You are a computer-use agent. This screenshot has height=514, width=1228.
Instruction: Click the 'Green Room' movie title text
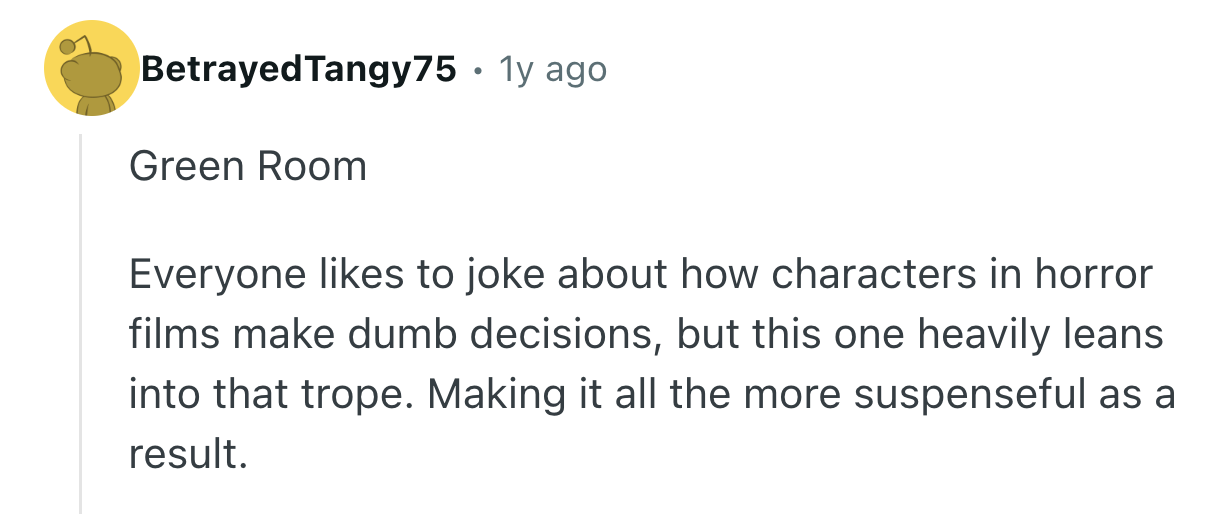click(x=247, y=166)
